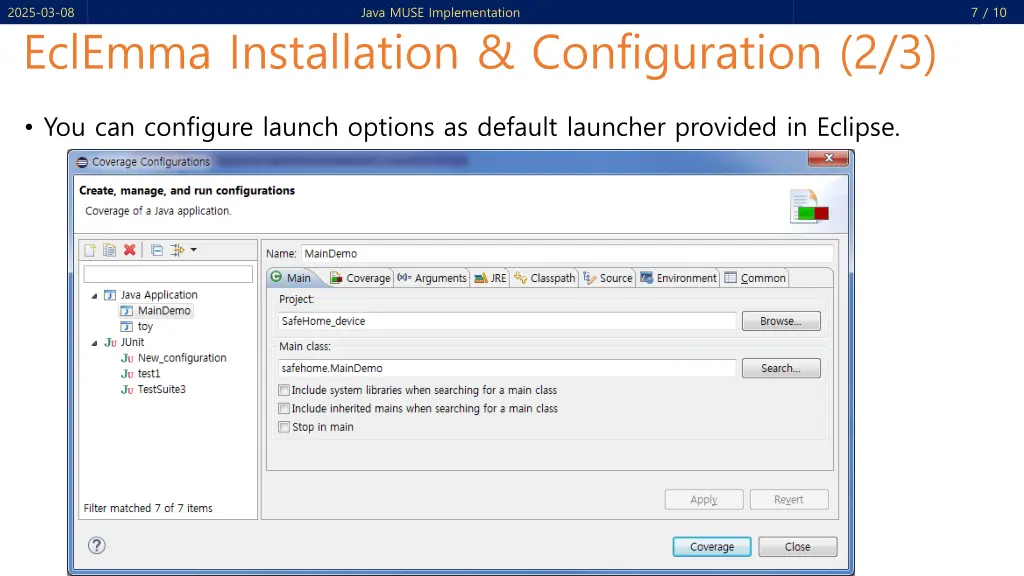
Task: Click the Browse... button for Project
Action: click(x=781, y=321)
